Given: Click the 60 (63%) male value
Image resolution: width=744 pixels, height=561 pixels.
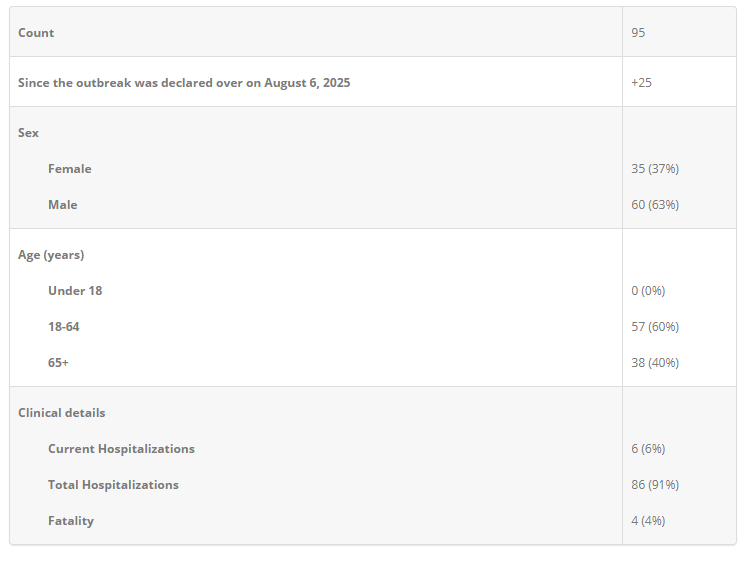Looking at the screenshot, I should (655, 205).
